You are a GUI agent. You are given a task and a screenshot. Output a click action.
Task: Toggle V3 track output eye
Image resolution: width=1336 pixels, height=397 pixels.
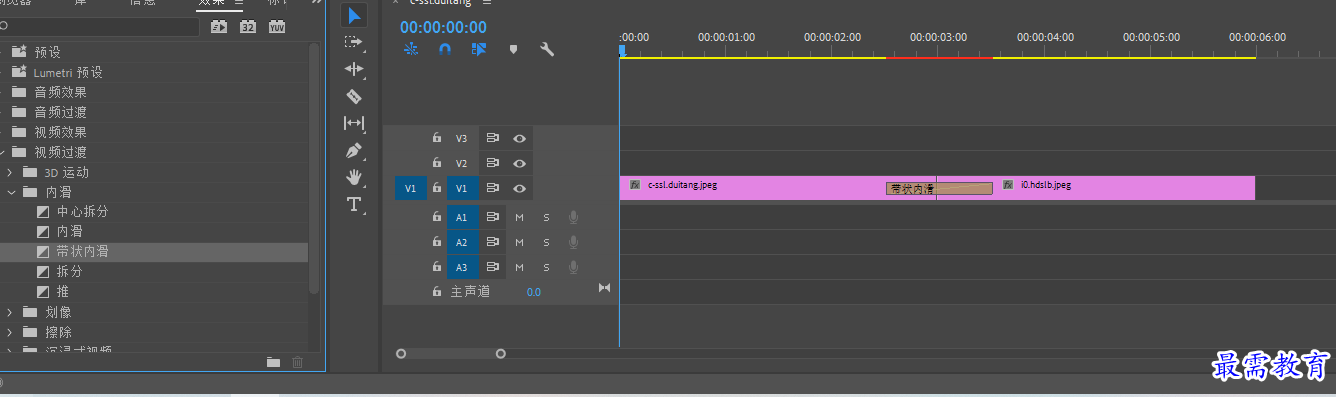(519, 138)
